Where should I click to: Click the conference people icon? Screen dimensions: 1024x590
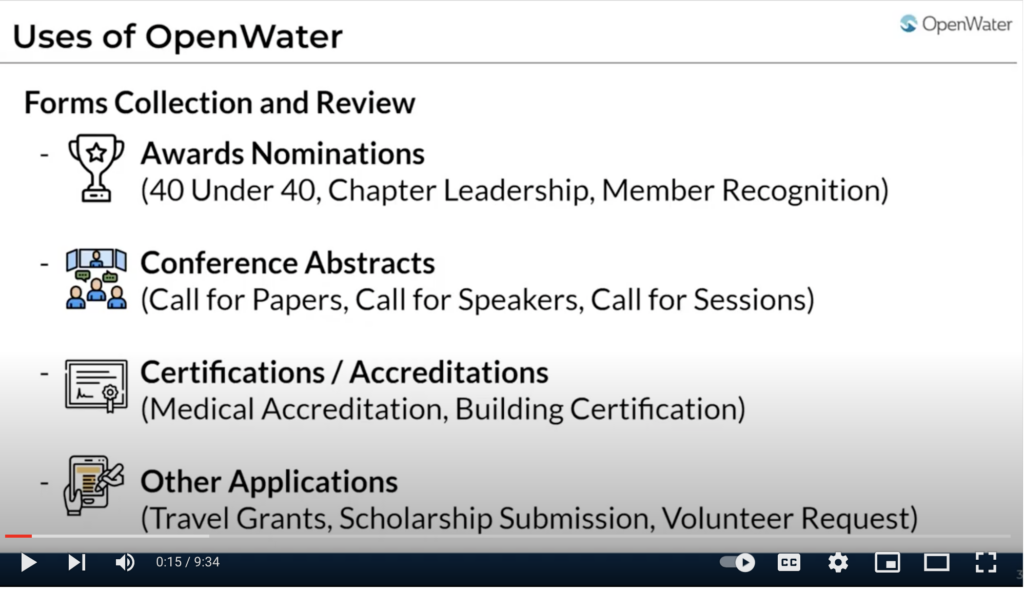click(96, 279)
